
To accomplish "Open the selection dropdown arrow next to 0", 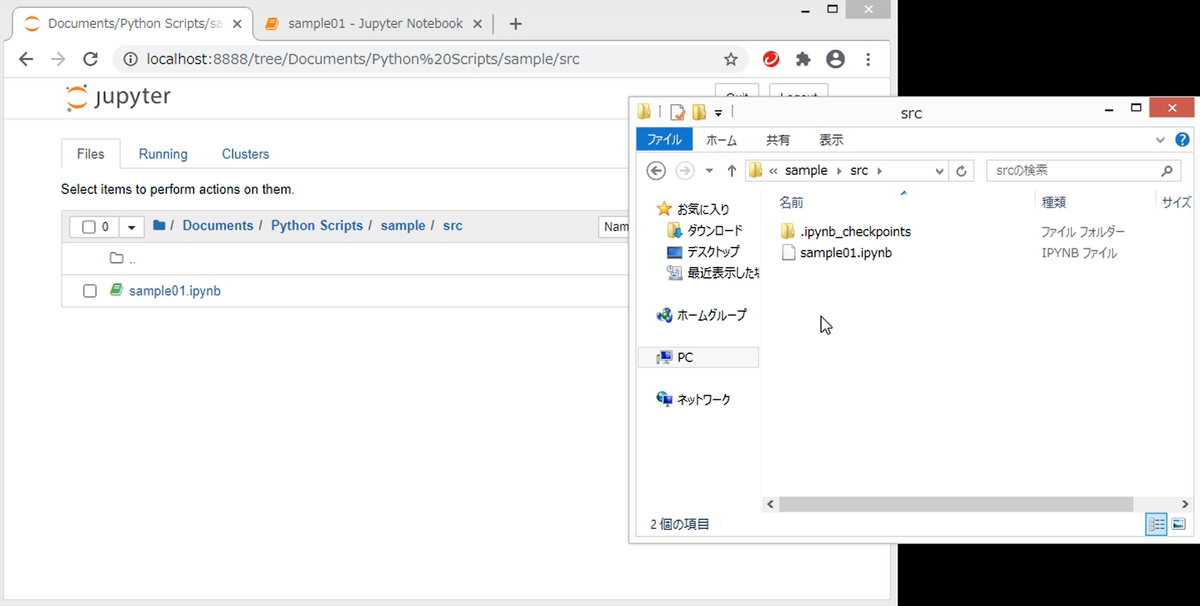I will pyautogui.click(x=132, y=227).
